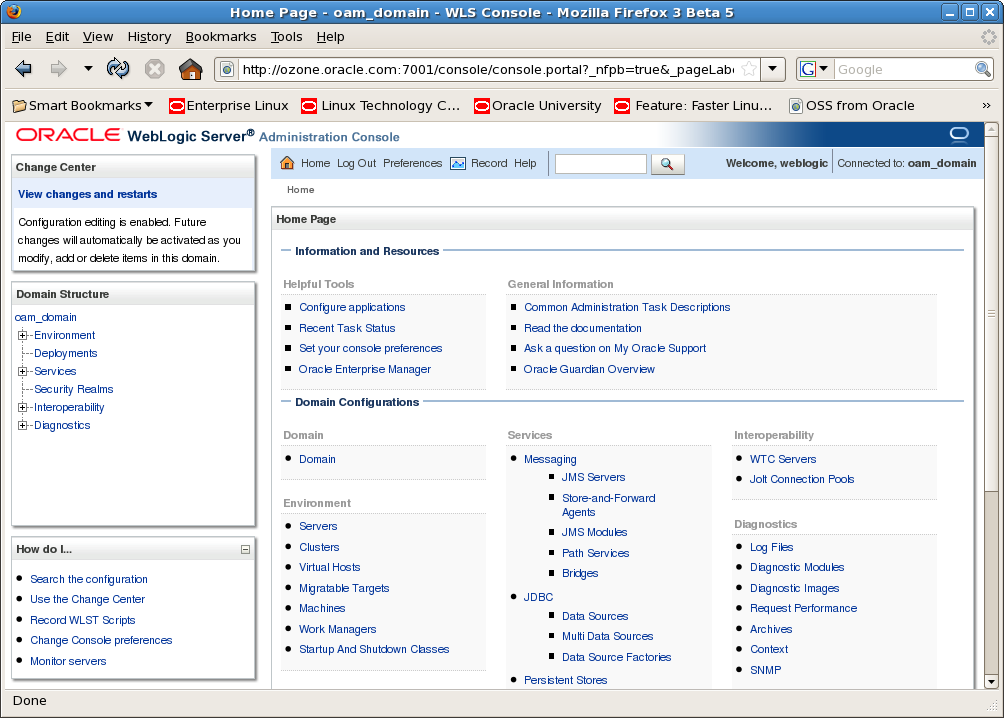Image resolution: width=1004 pixels, height=718 pixels.
Task: Navigate forward with the forward arrow
Action: click(x=57, y=69)
